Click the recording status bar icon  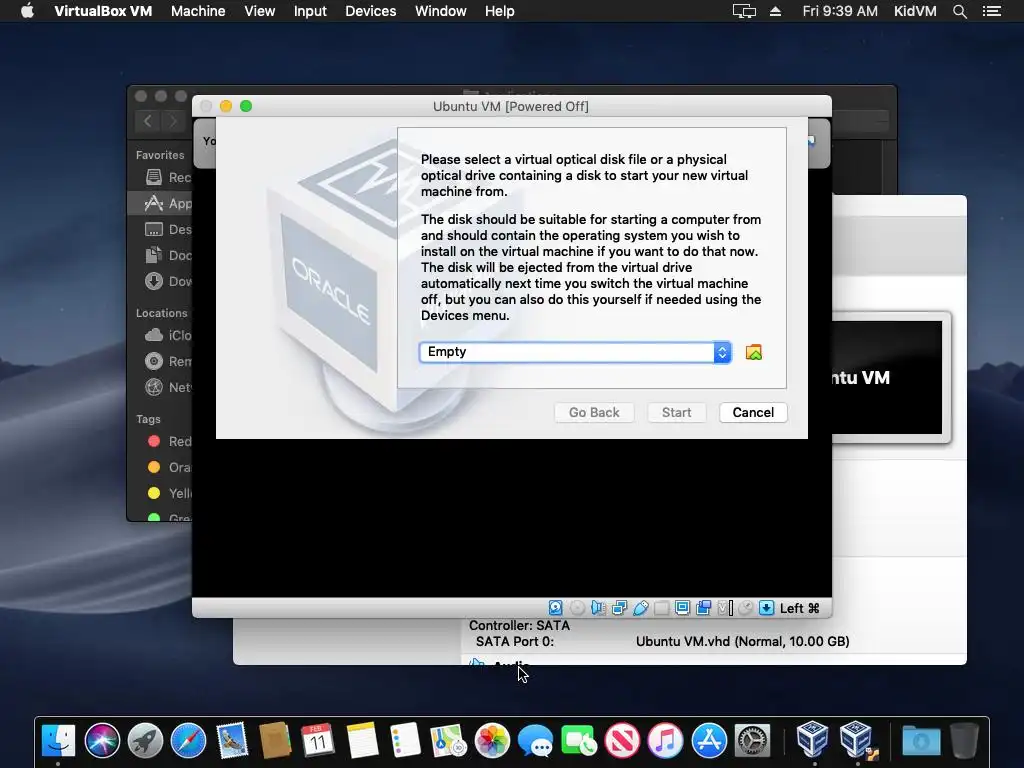703,608
